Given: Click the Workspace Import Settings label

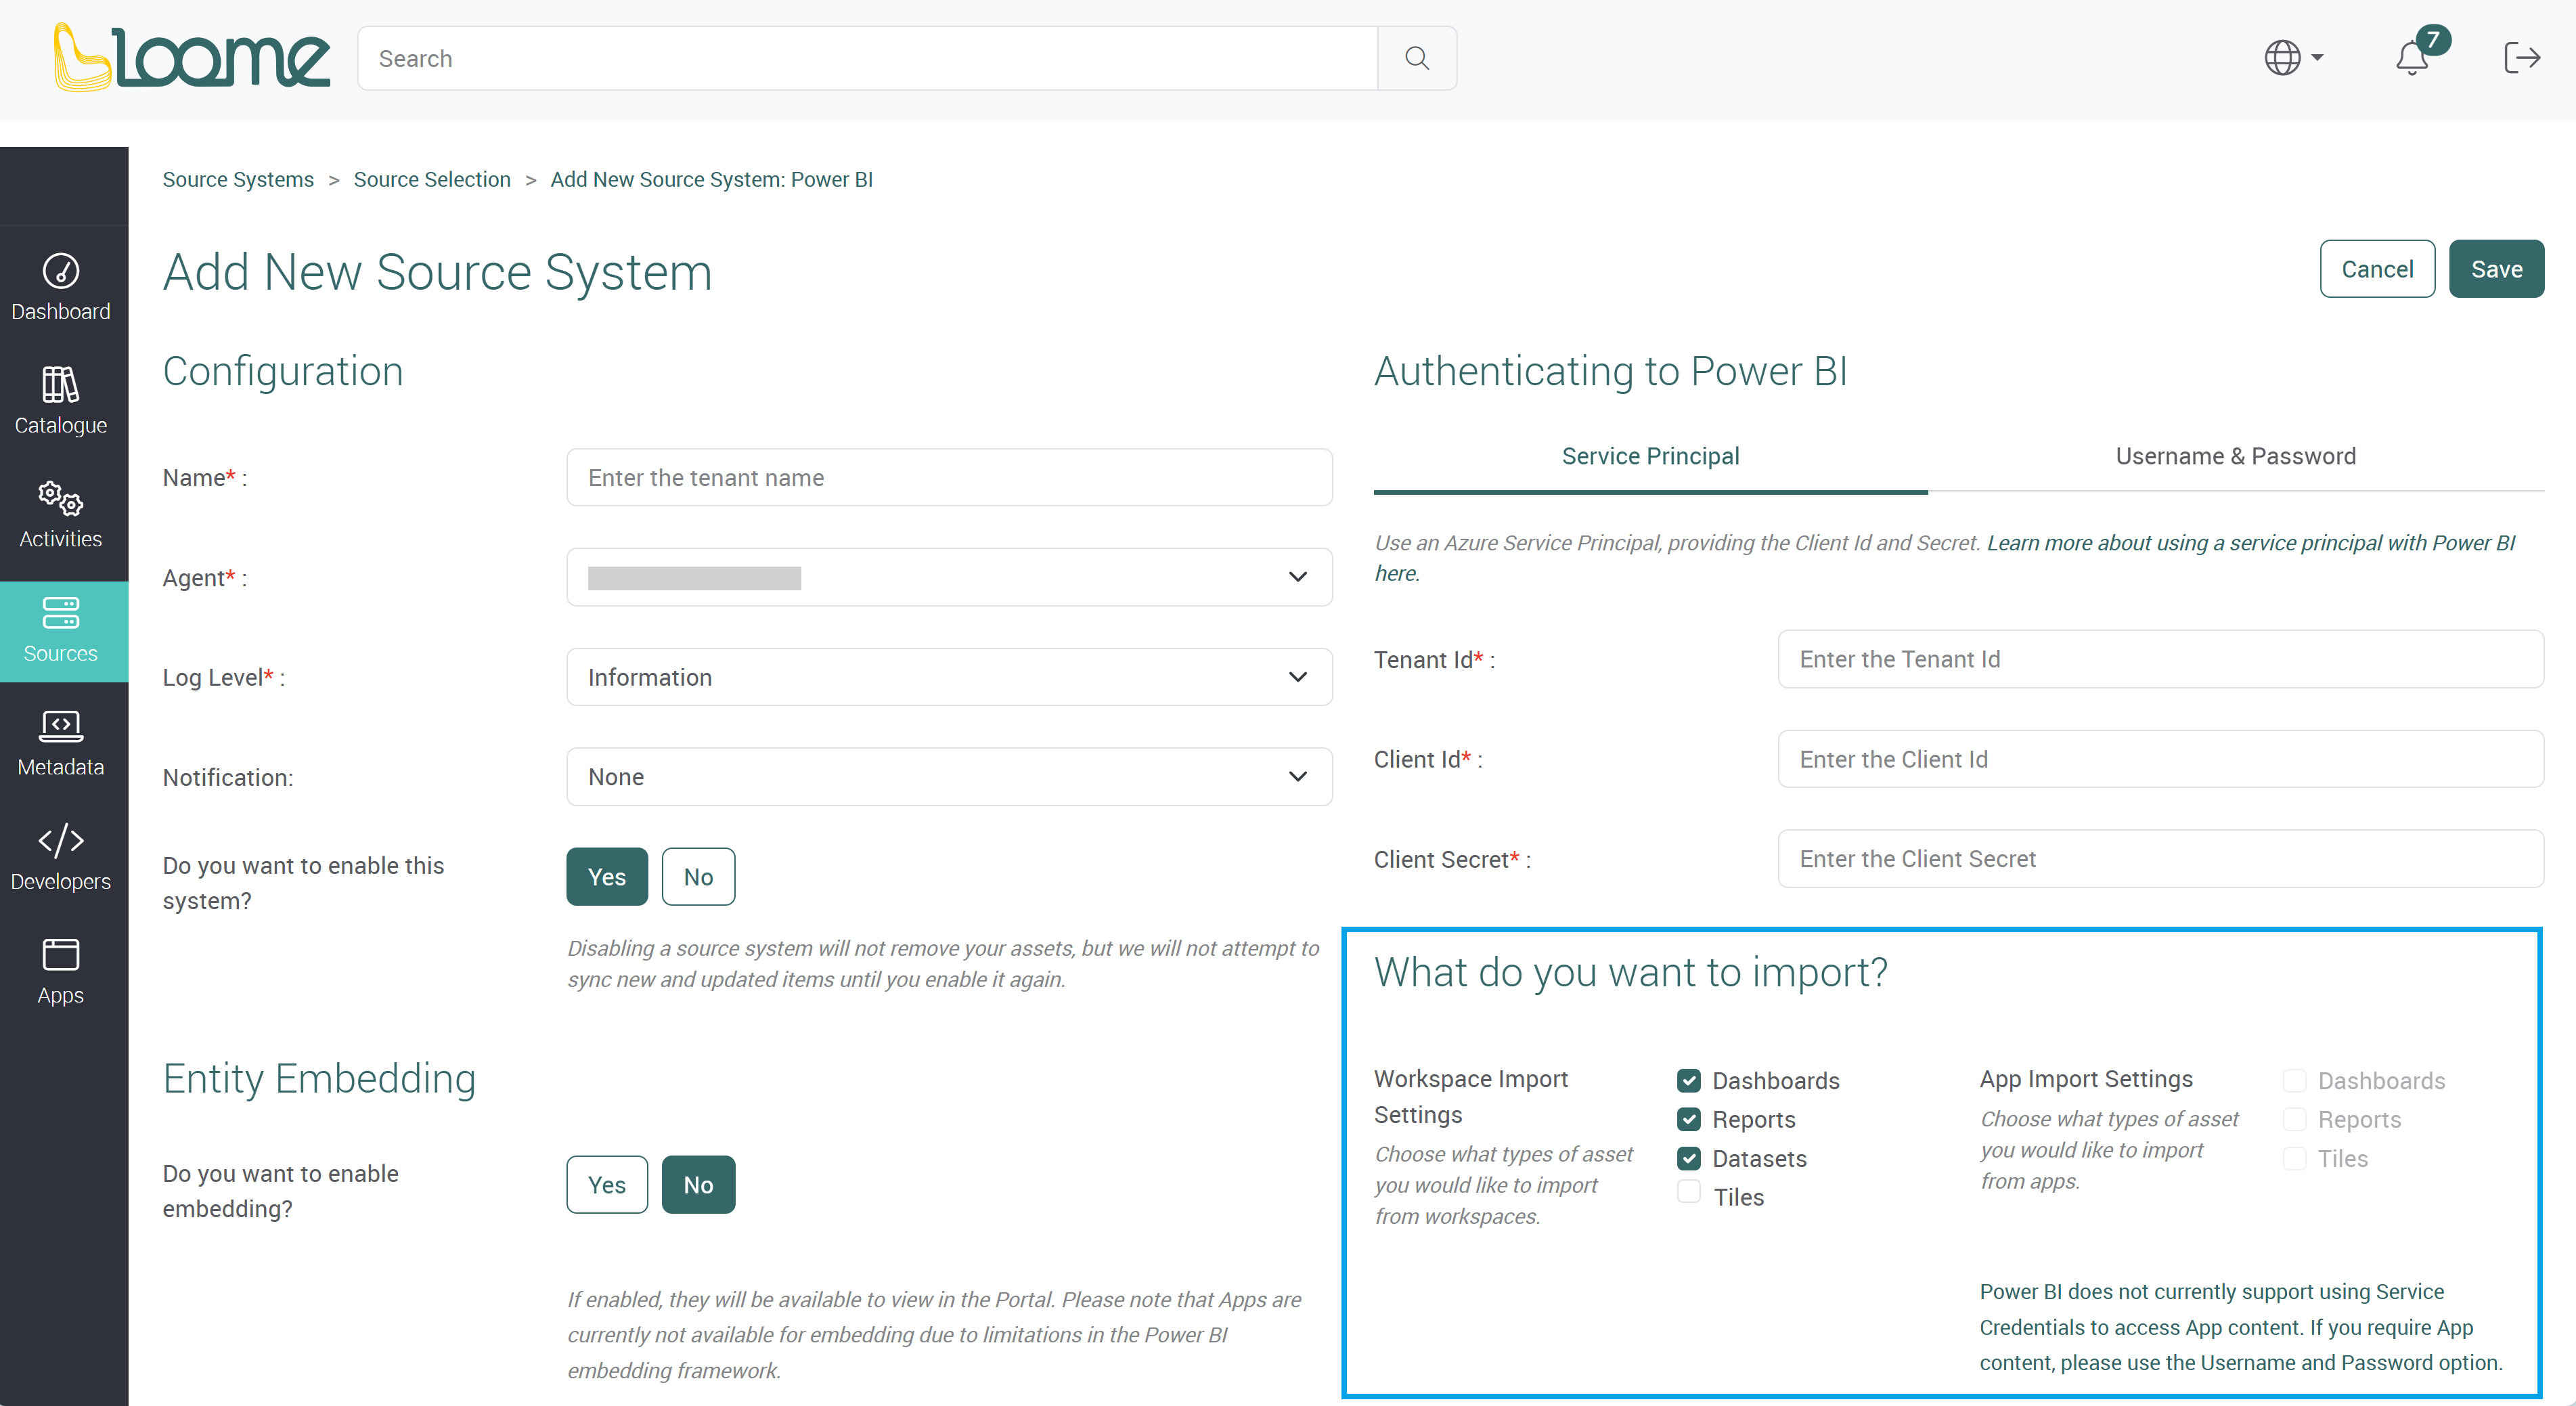Looking at the screenshot, I should [1470, 1096].
